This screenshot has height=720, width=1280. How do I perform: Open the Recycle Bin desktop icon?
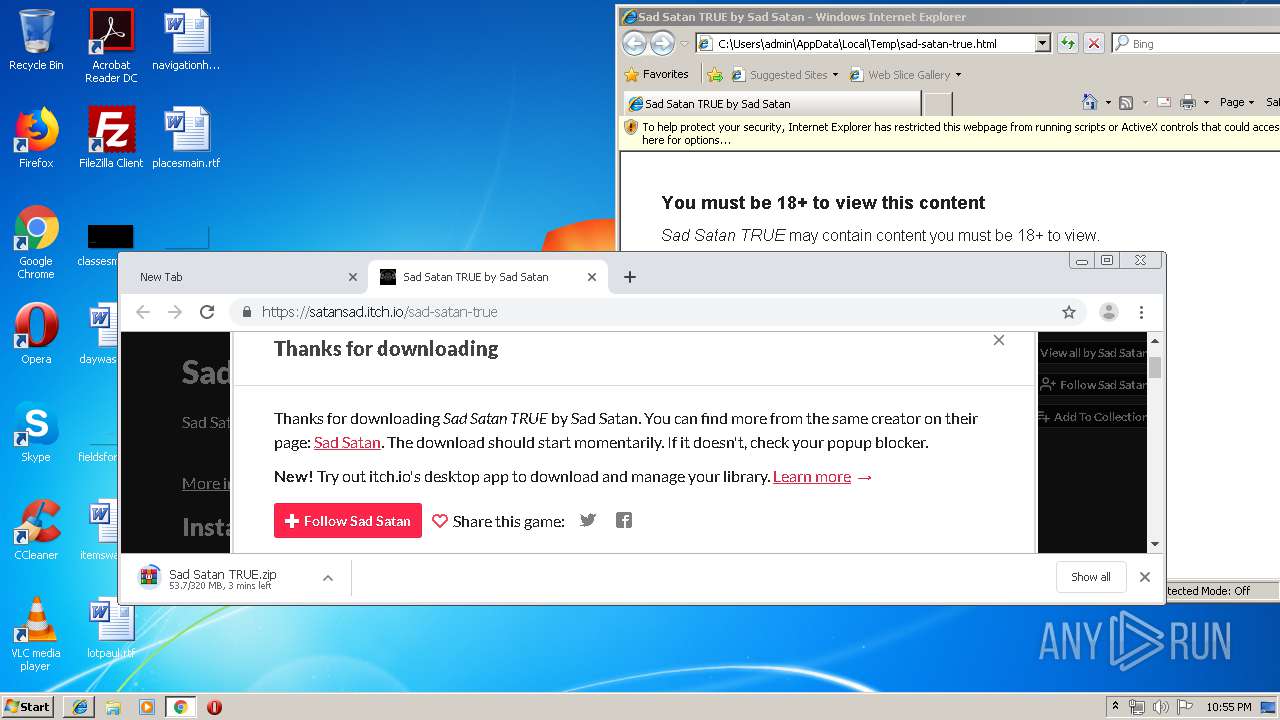pyautogui.click(x=36, y=40)
